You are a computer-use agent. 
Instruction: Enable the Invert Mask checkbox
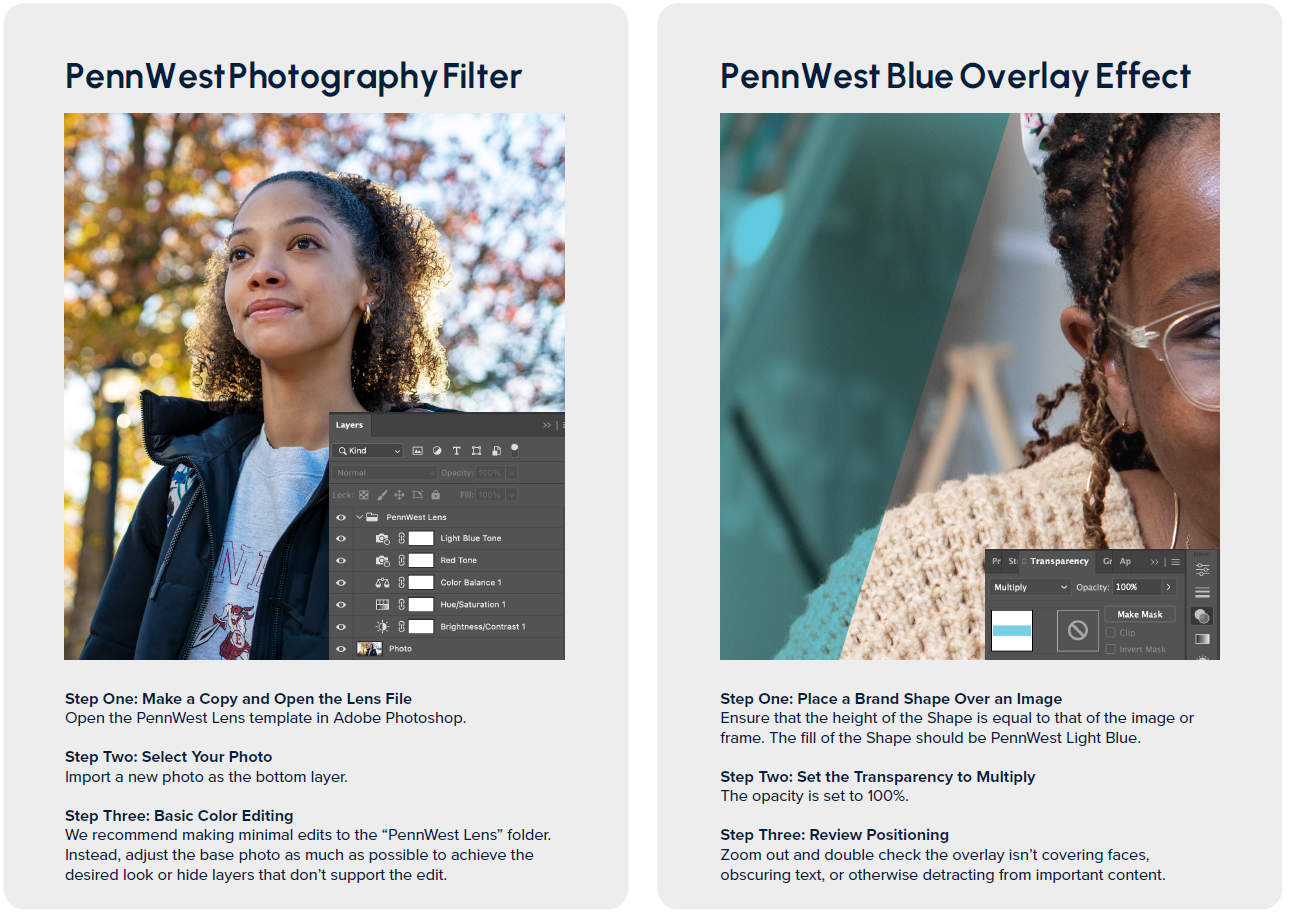pos(1111,649)
